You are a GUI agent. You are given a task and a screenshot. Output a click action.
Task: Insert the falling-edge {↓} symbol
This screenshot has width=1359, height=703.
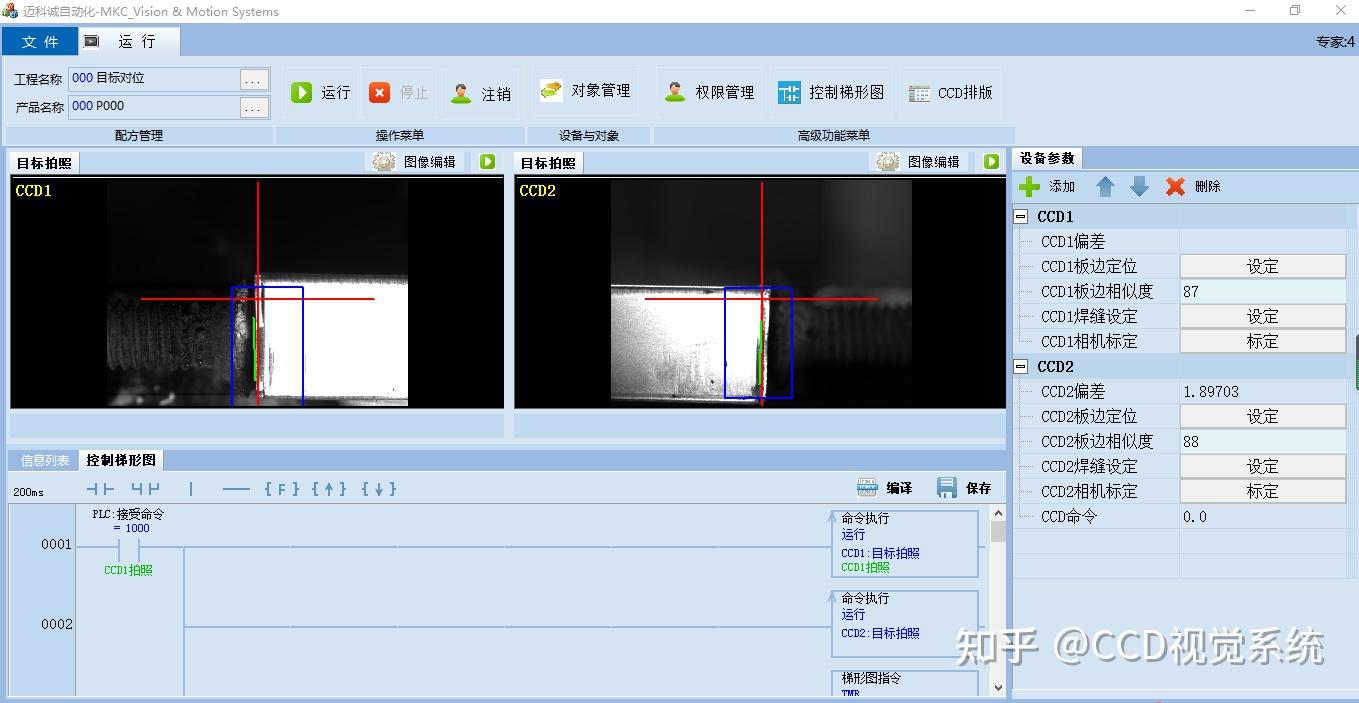click(379, 489)
